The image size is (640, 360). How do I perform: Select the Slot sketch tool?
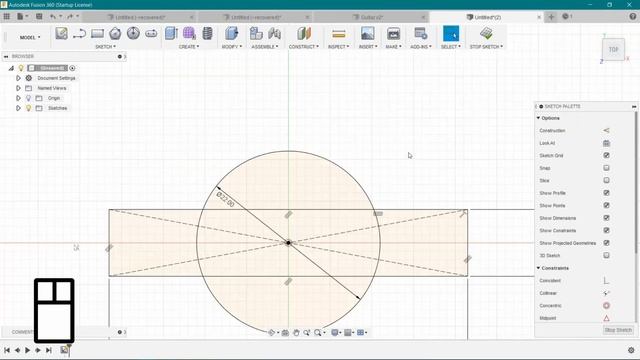pyautogui.click(x=151, y=33)
